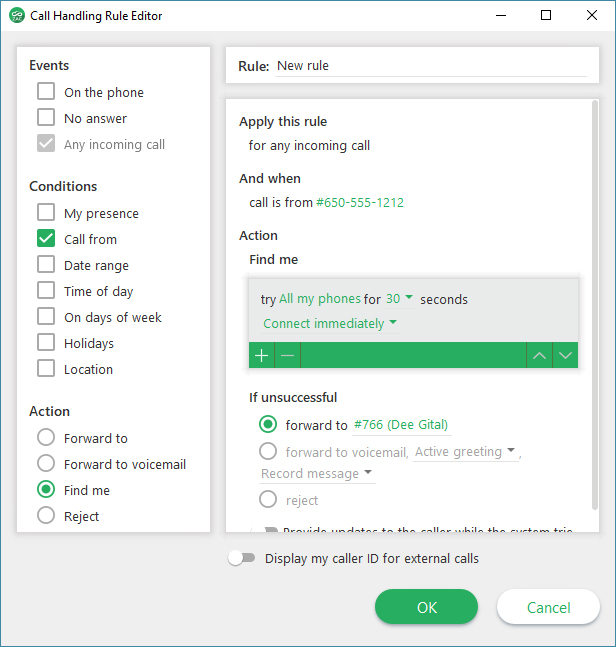Maximize the Call Handling Rule Editor window
The width and height of the screenshot is (616, 647).
[546, 16]
